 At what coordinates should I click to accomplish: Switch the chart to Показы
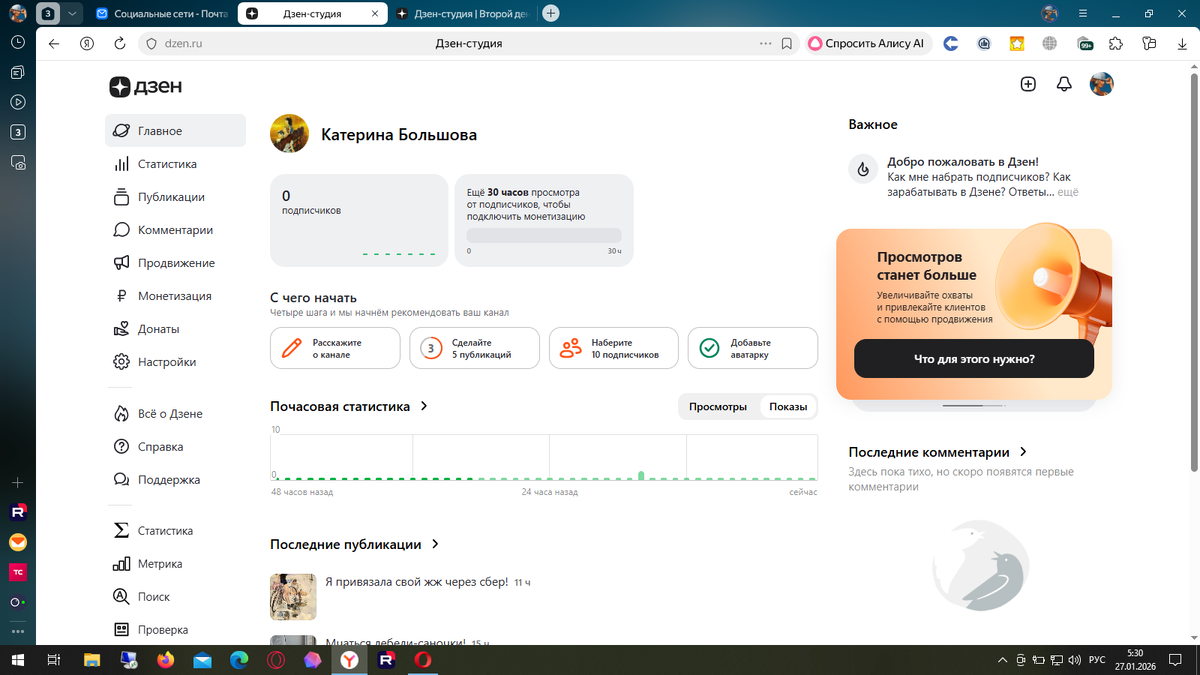tap(788, 407)
